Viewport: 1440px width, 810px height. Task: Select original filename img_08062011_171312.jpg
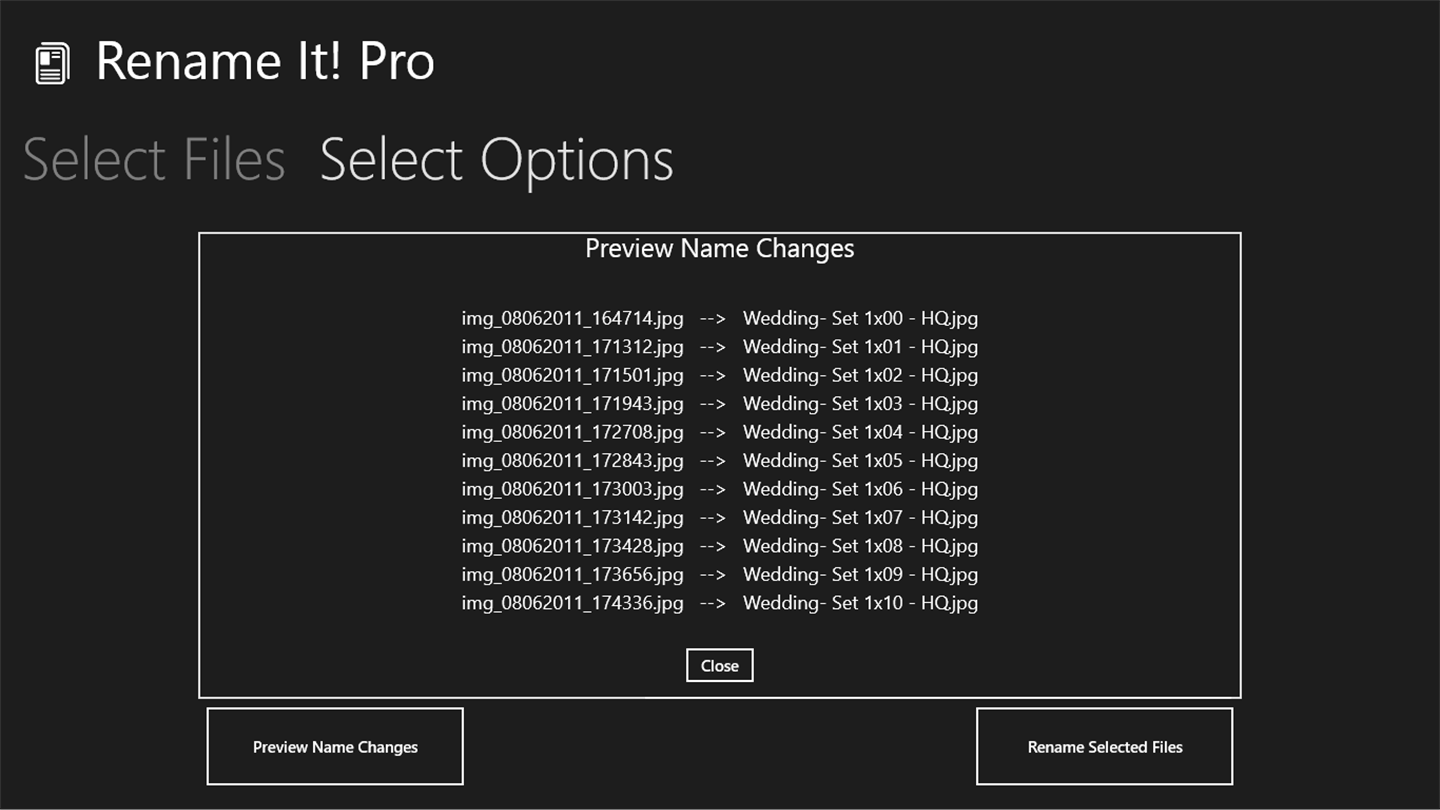click(572, 347)
